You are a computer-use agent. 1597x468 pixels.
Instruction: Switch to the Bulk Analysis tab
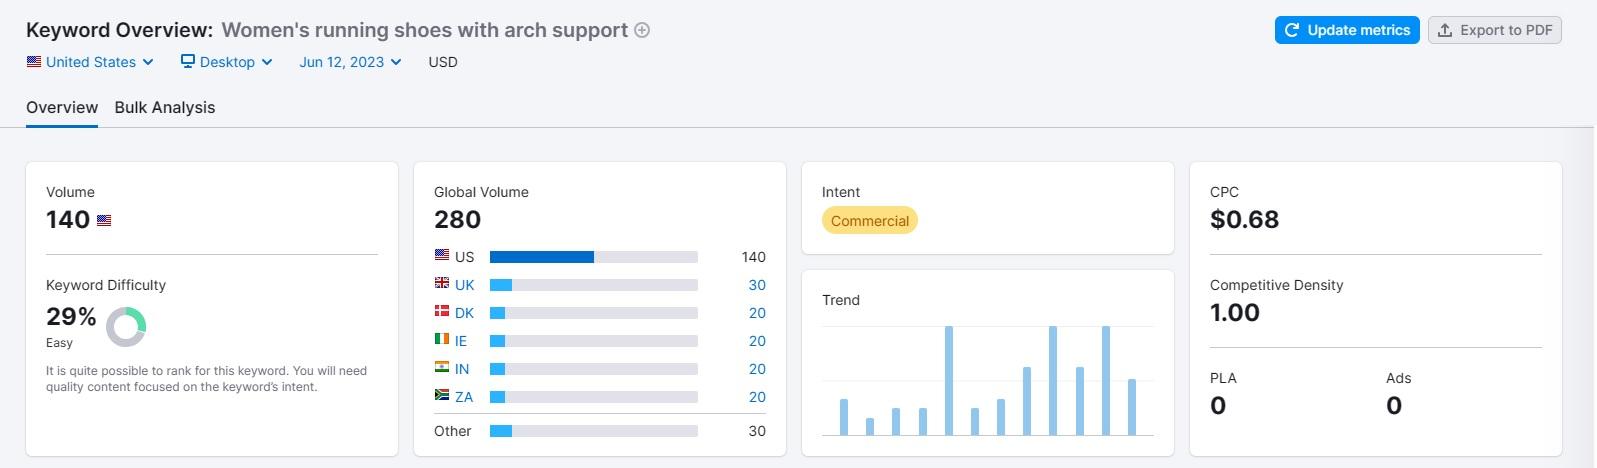click(x=165, y=107)
